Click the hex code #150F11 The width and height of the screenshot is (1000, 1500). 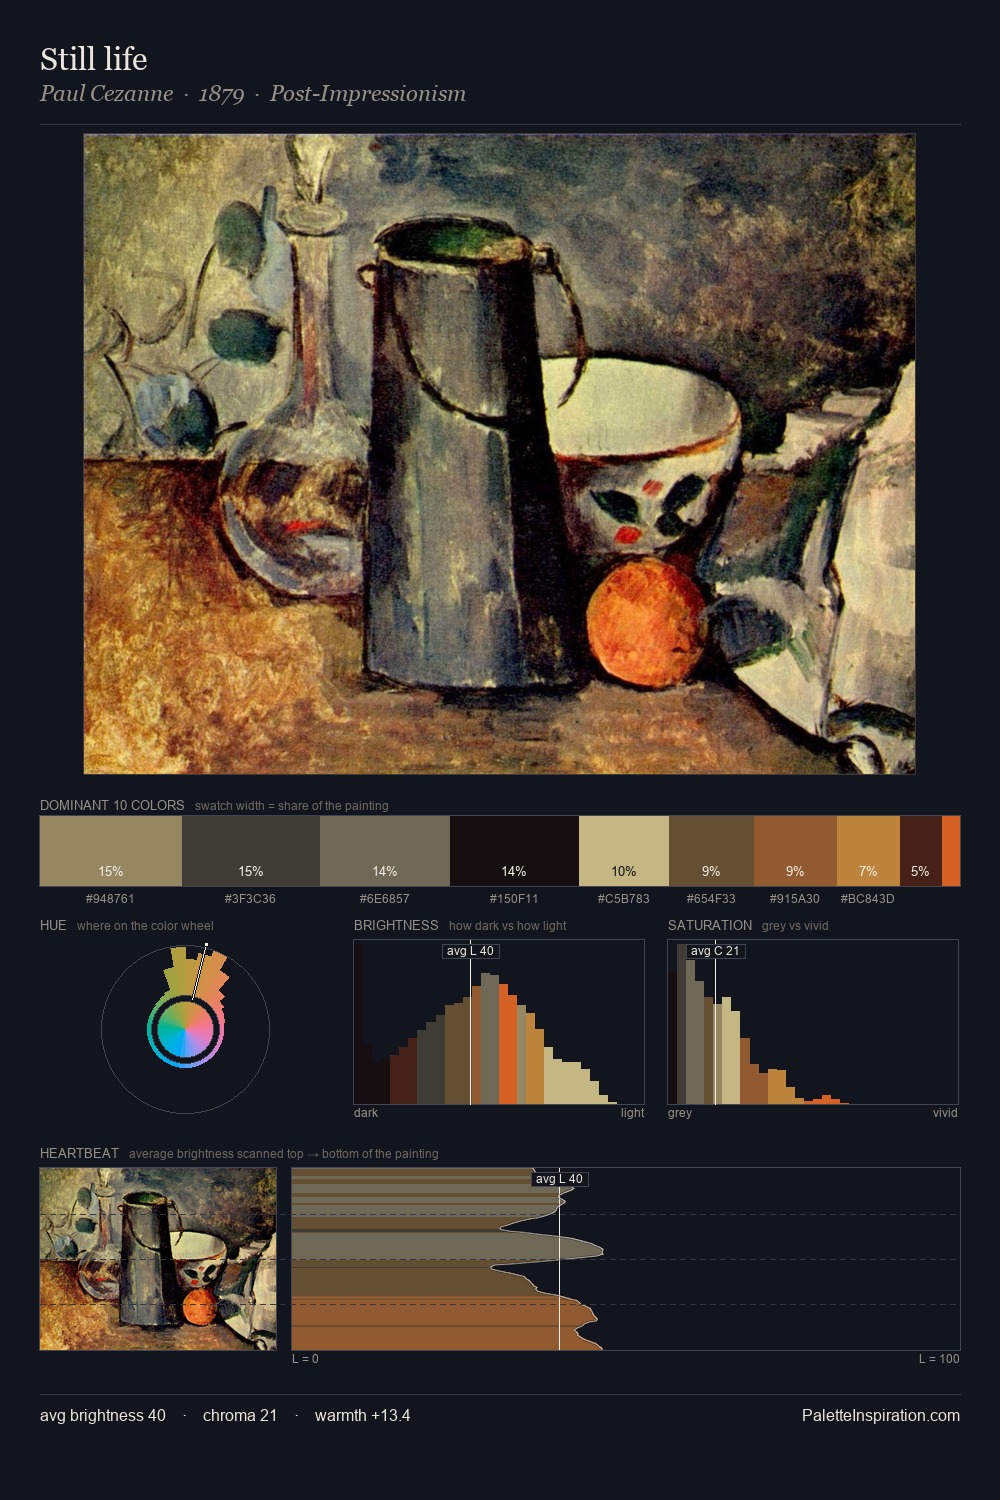(x=514, y=898)
